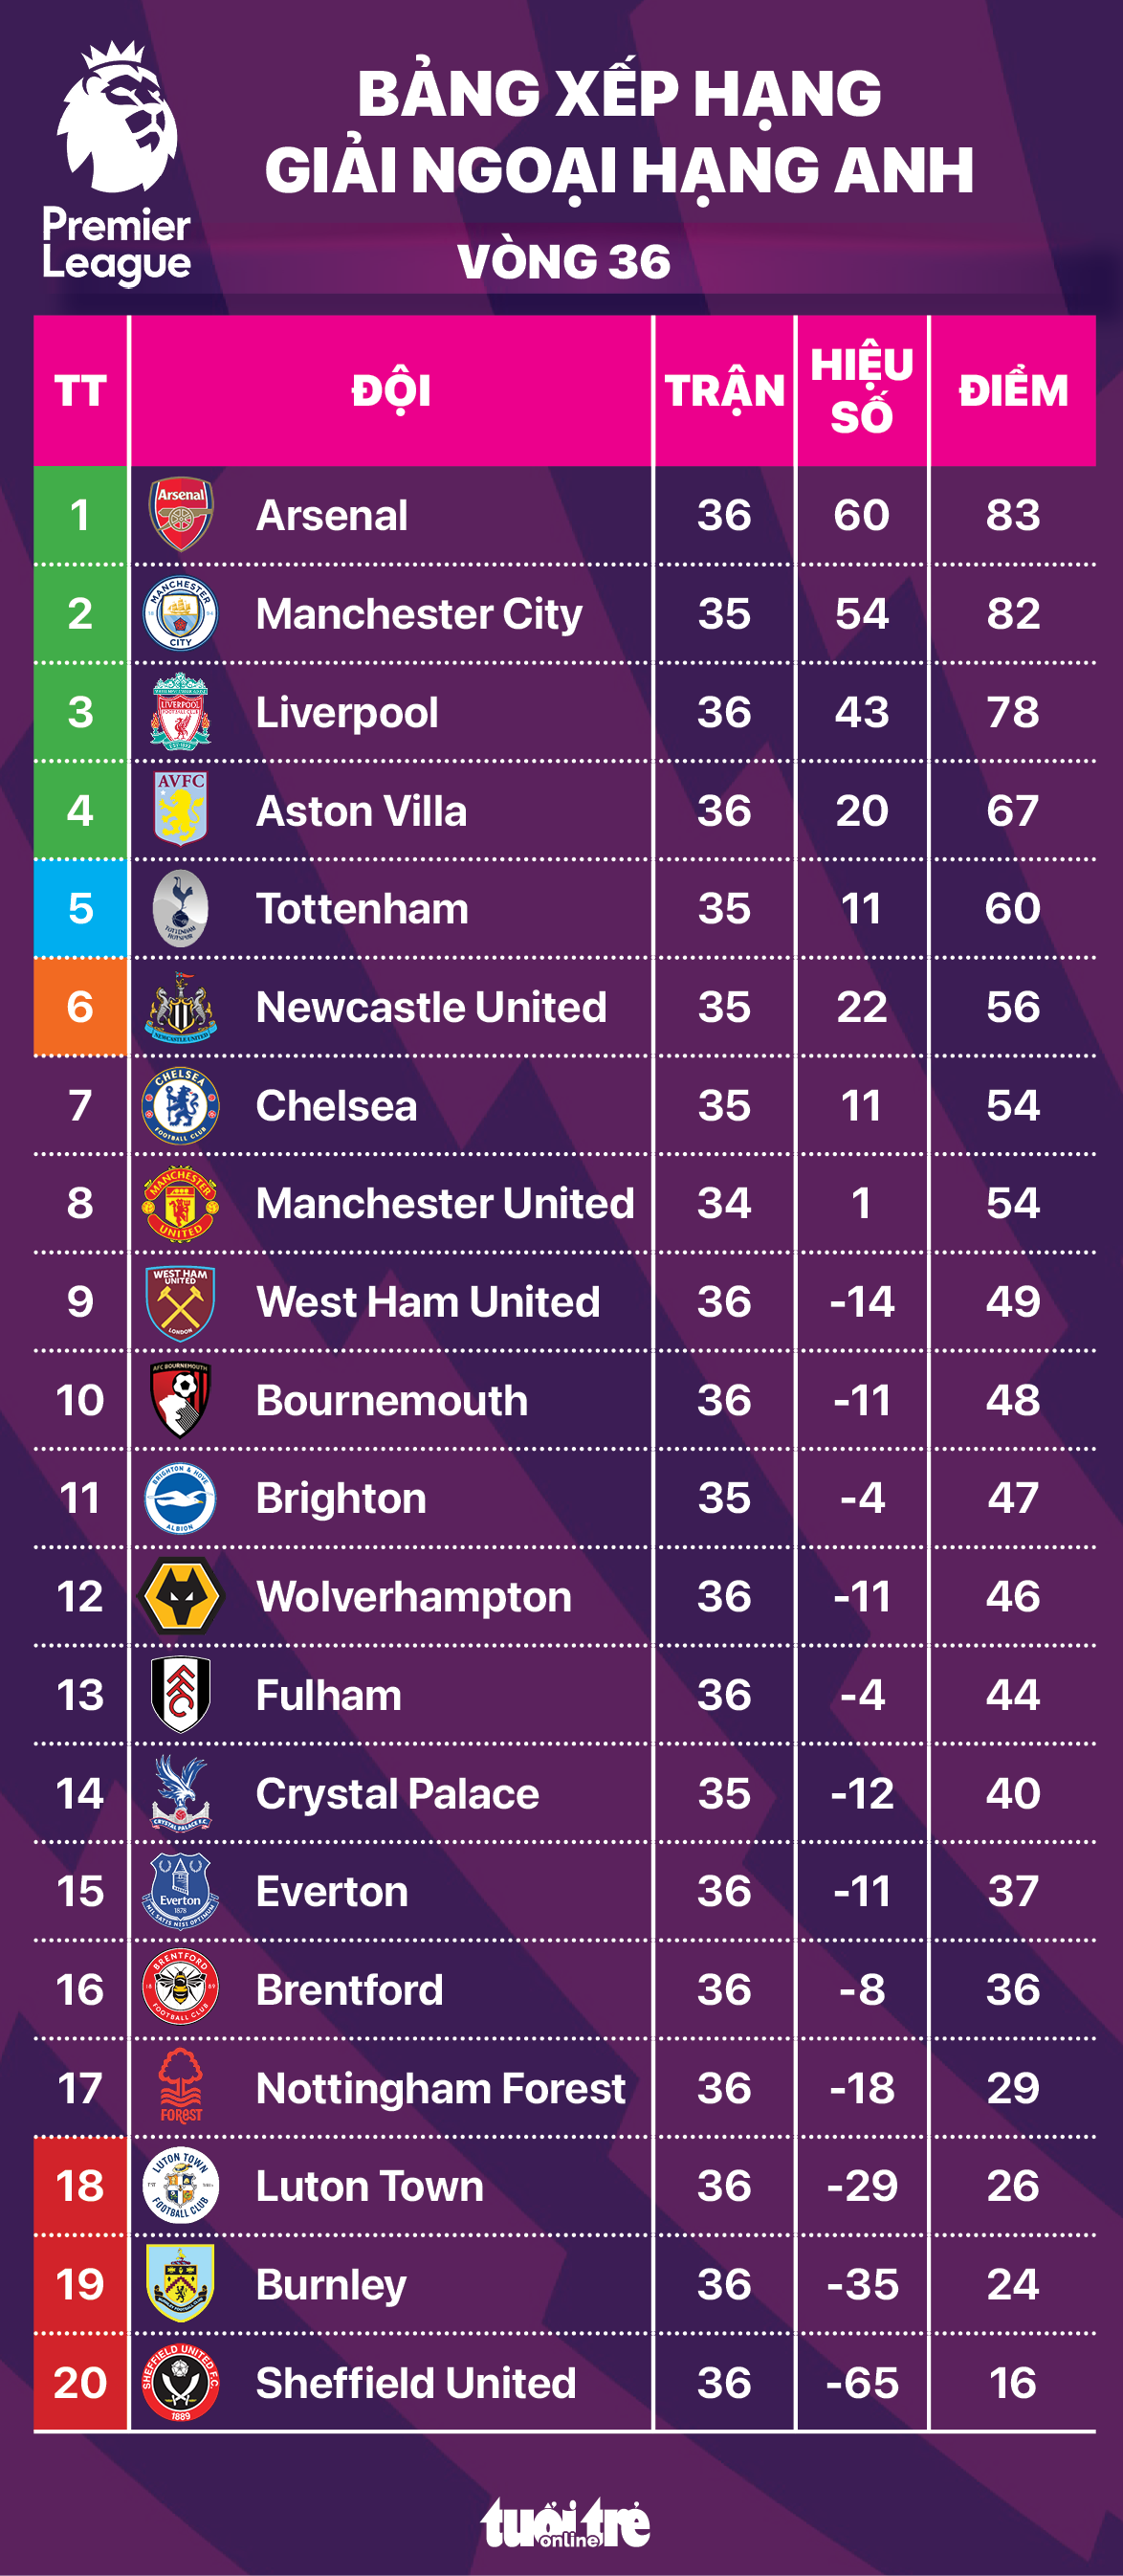Tap the Tottenham cockerel crest
This screenshot has width=1123, height=2576.
(x=181, y=908)
